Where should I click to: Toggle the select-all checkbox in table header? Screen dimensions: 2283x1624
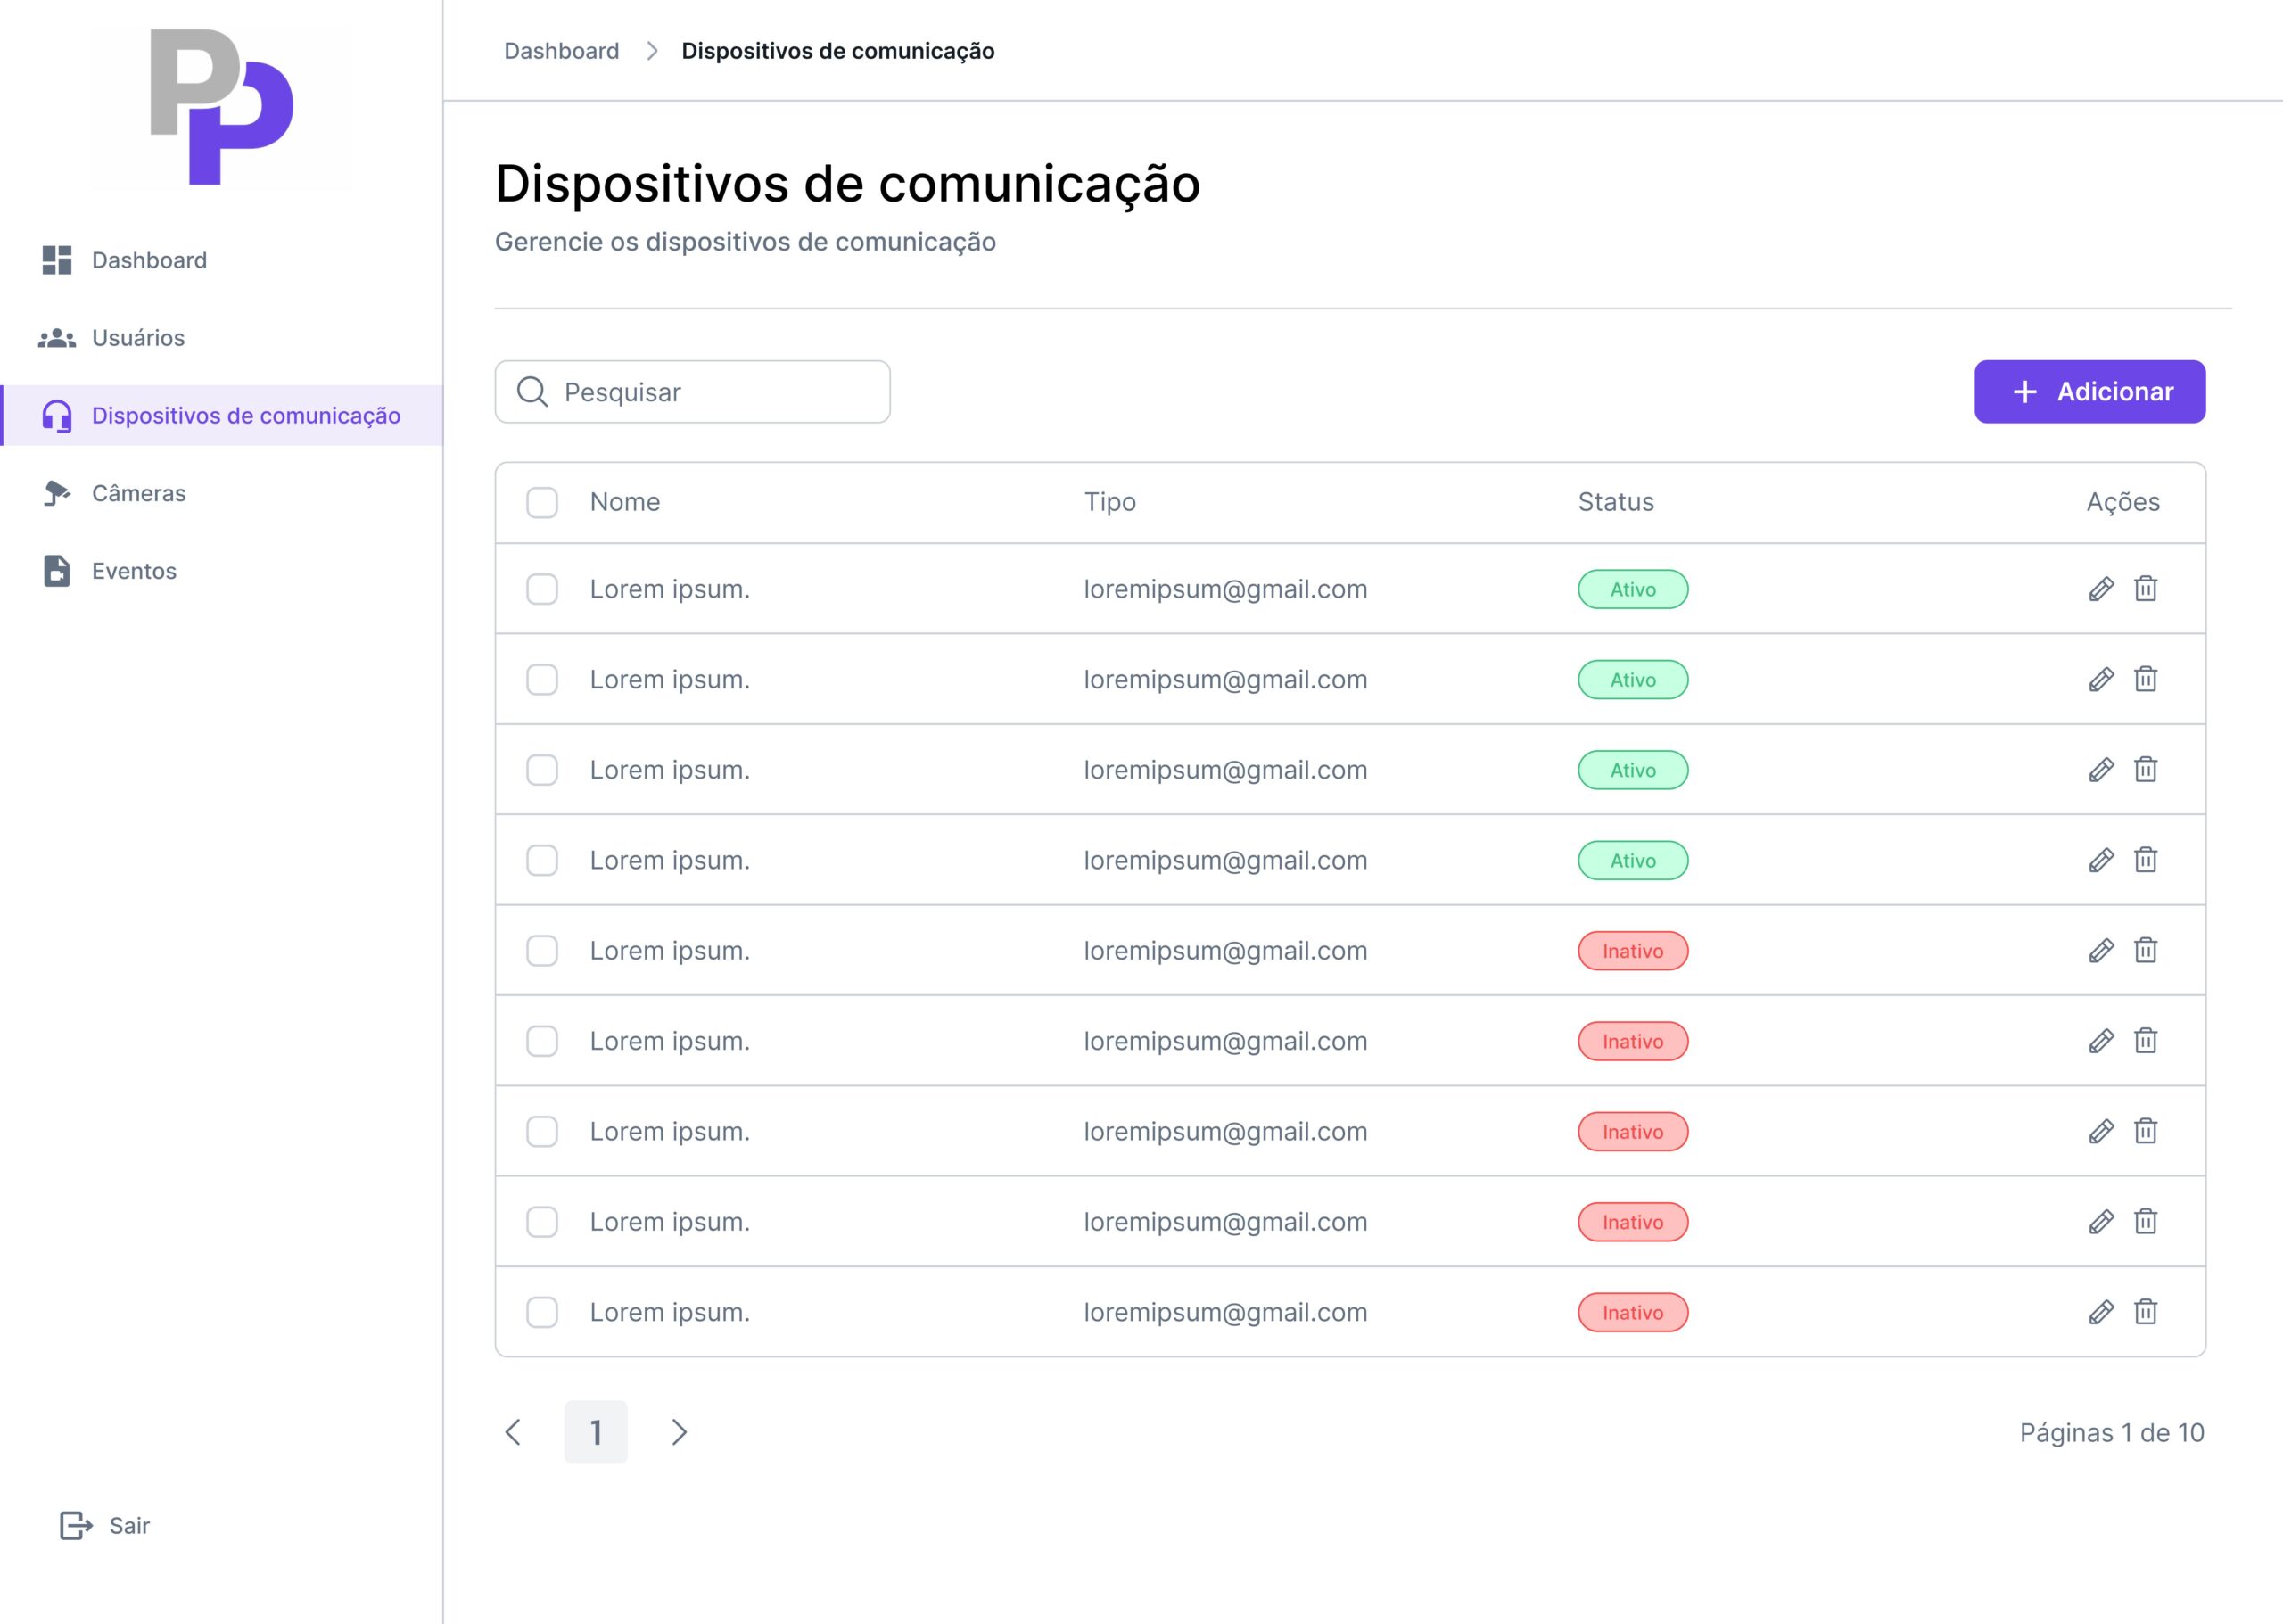point(542,502)
